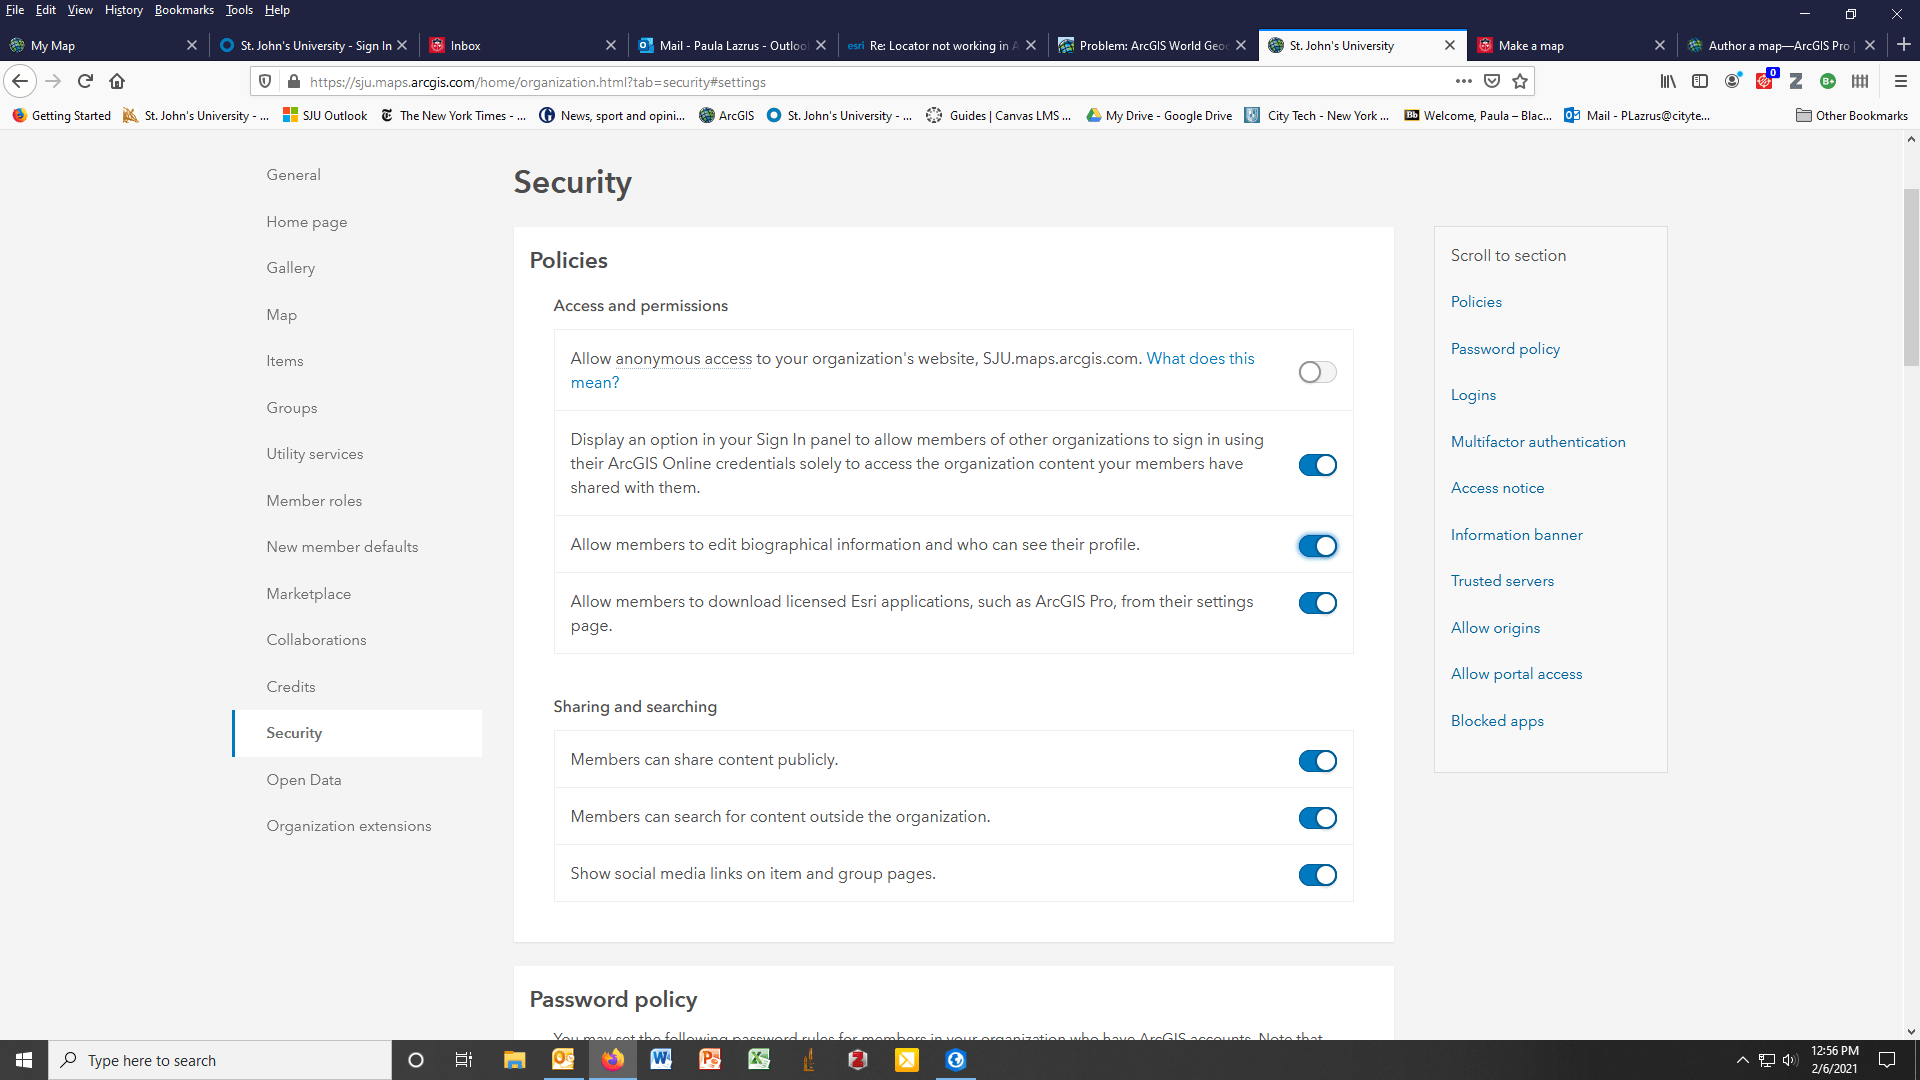The height and width of the screenshot is (1080, 1920).
Task: Open Outlook from the taskbar
Action: pyautogui.click(x=563, y=1059)
